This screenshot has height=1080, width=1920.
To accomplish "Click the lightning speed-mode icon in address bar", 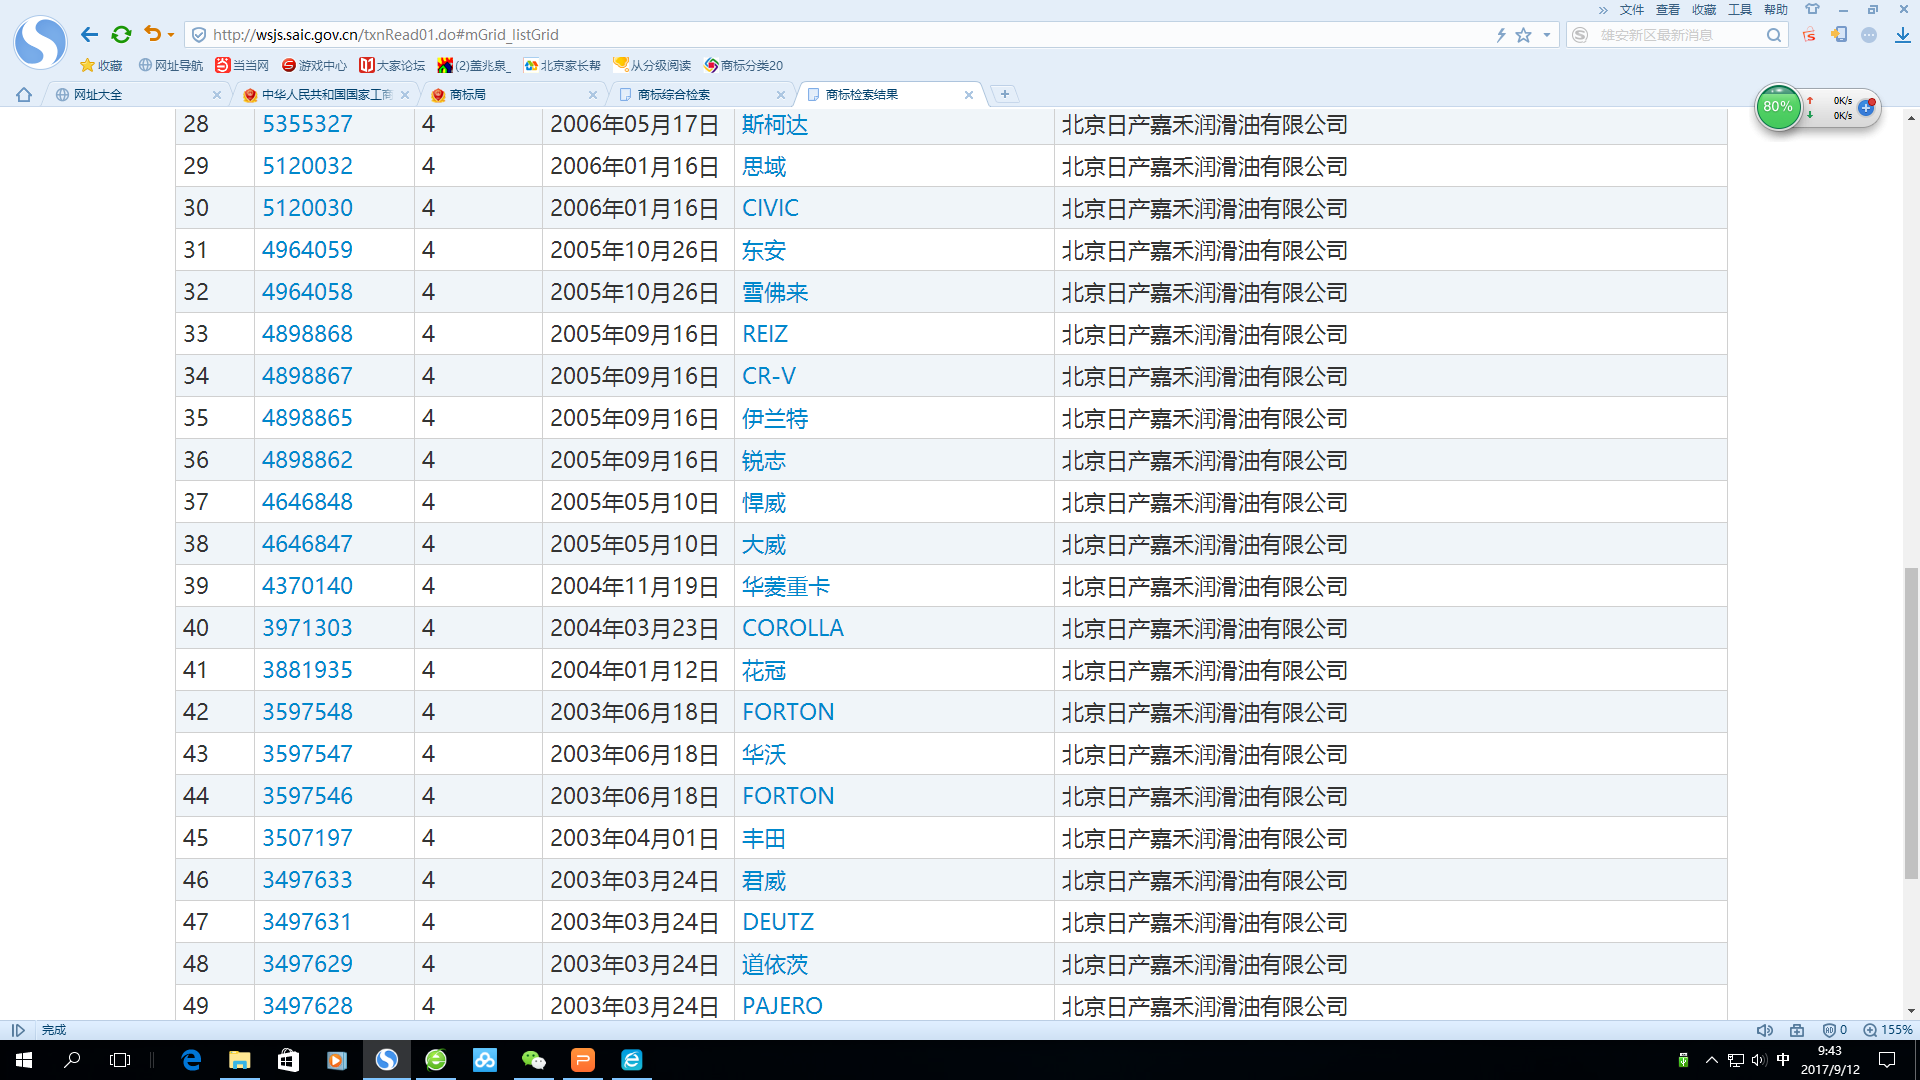I will pos(1501,35).
